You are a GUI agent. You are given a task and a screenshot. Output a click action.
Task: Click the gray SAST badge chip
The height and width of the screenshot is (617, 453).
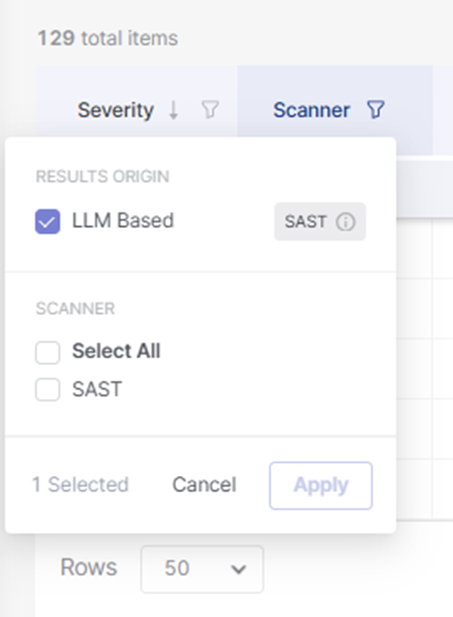[x=320, y=222]
